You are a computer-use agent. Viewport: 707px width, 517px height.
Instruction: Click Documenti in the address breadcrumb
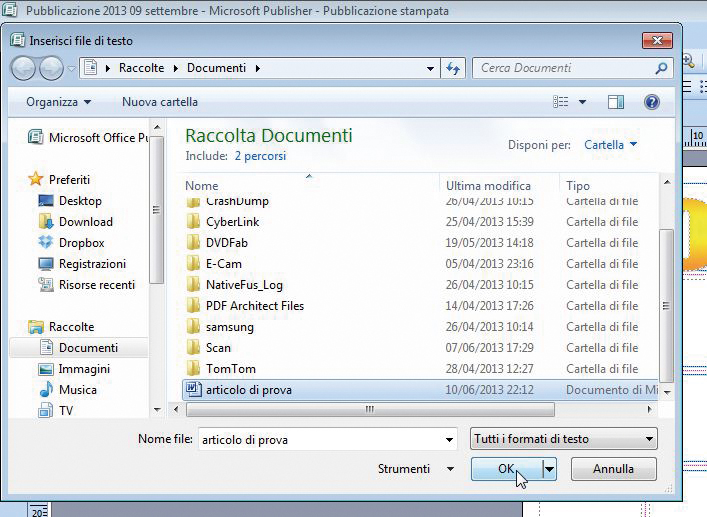click(216, 68)
